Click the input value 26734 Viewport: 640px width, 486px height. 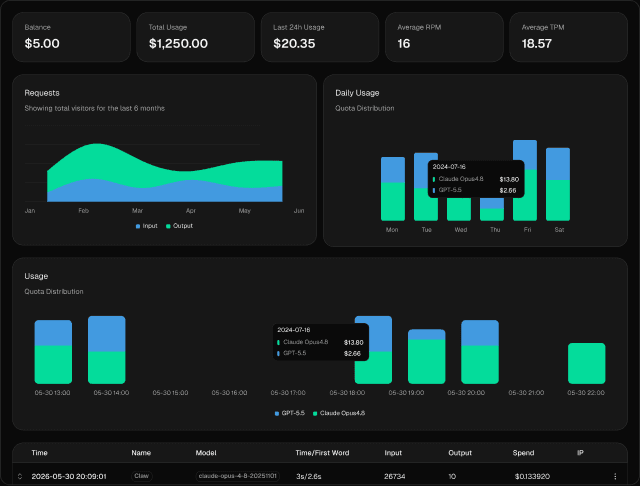coord(395,476)
